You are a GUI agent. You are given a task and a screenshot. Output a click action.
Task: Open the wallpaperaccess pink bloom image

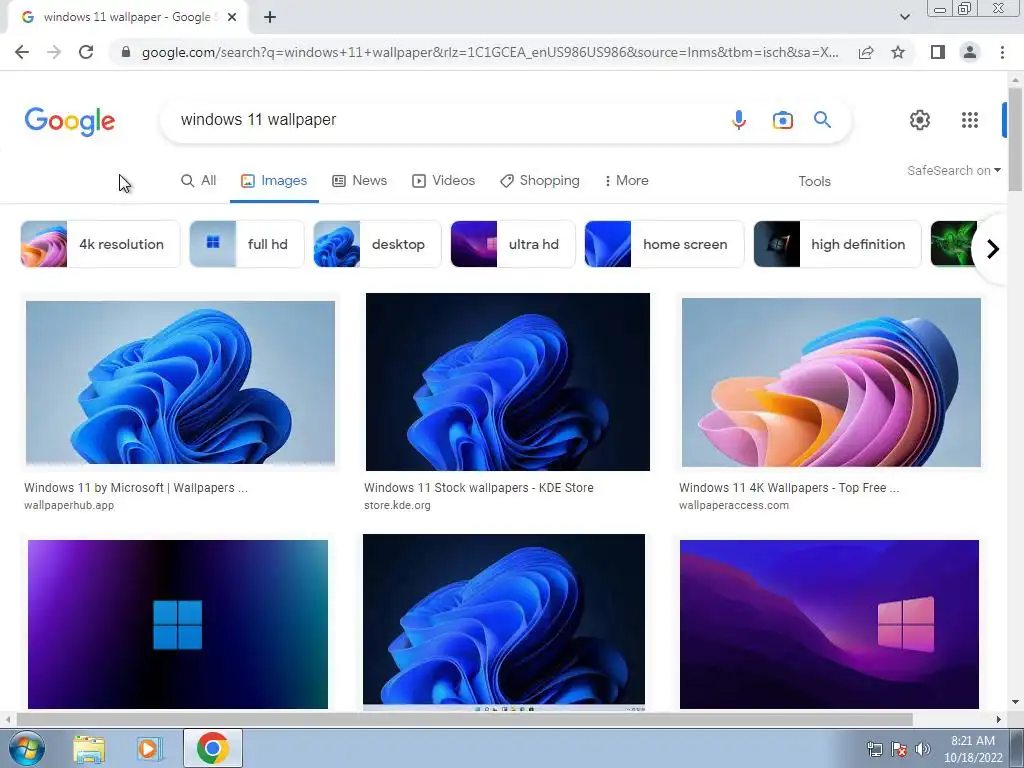click(x=831, y=382)
